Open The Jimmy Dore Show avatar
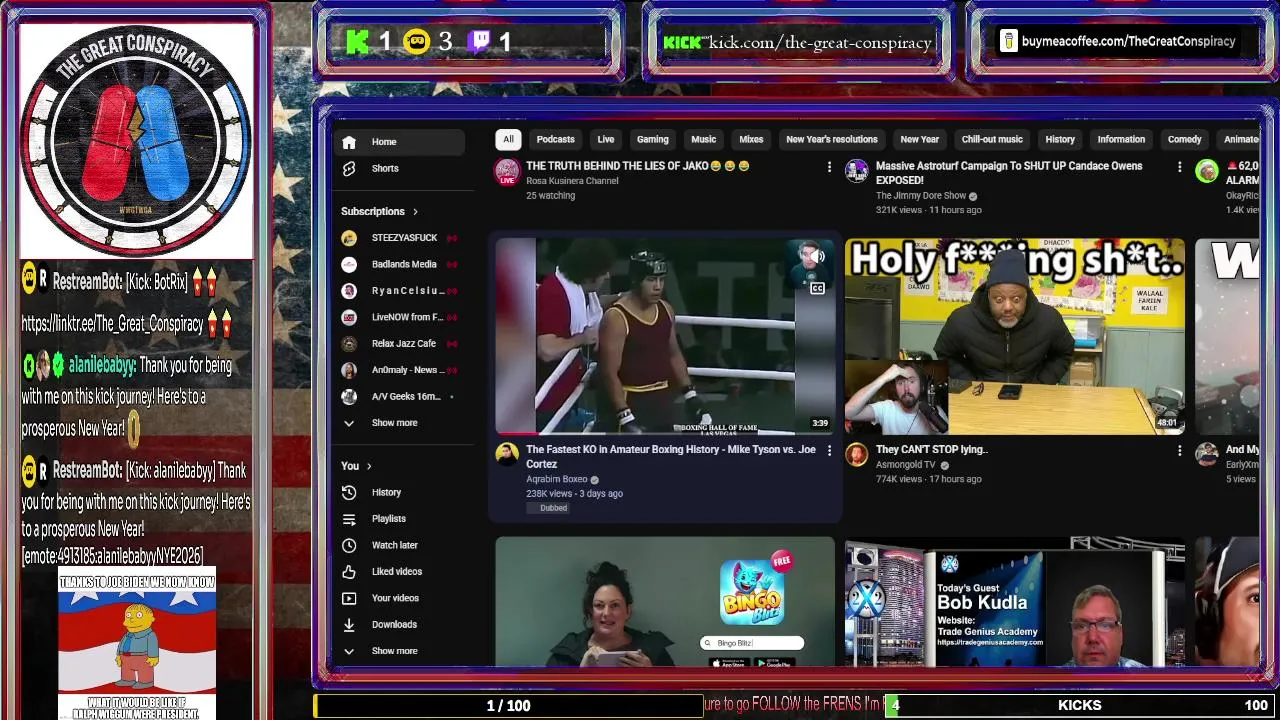 tap(857, 171)
